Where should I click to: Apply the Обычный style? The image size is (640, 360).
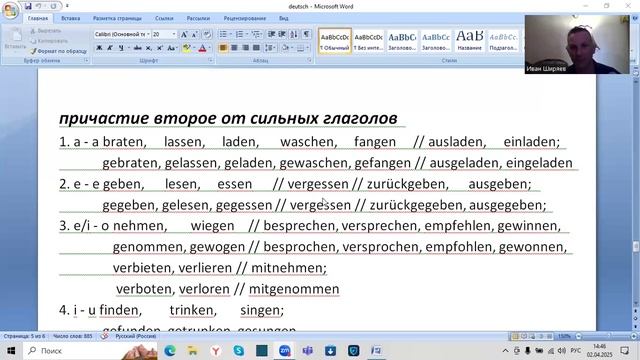coord(335,41)
